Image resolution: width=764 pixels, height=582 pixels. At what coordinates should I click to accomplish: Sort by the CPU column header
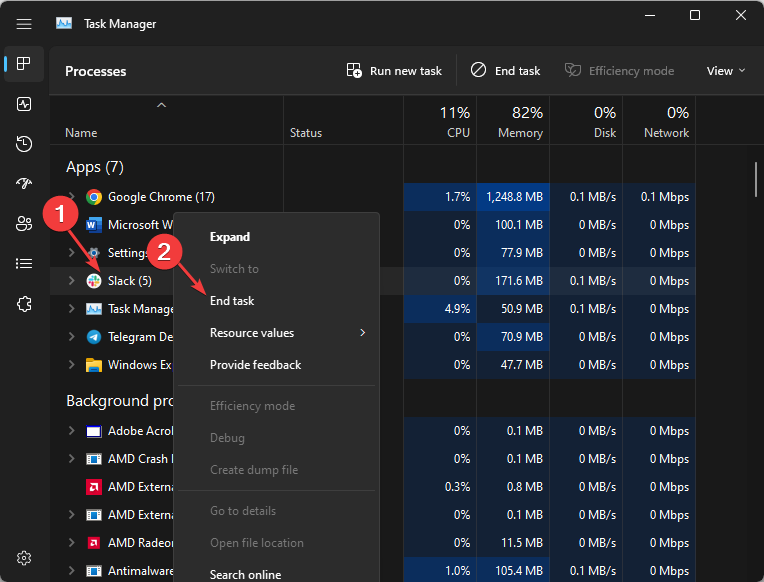(440, 120)
